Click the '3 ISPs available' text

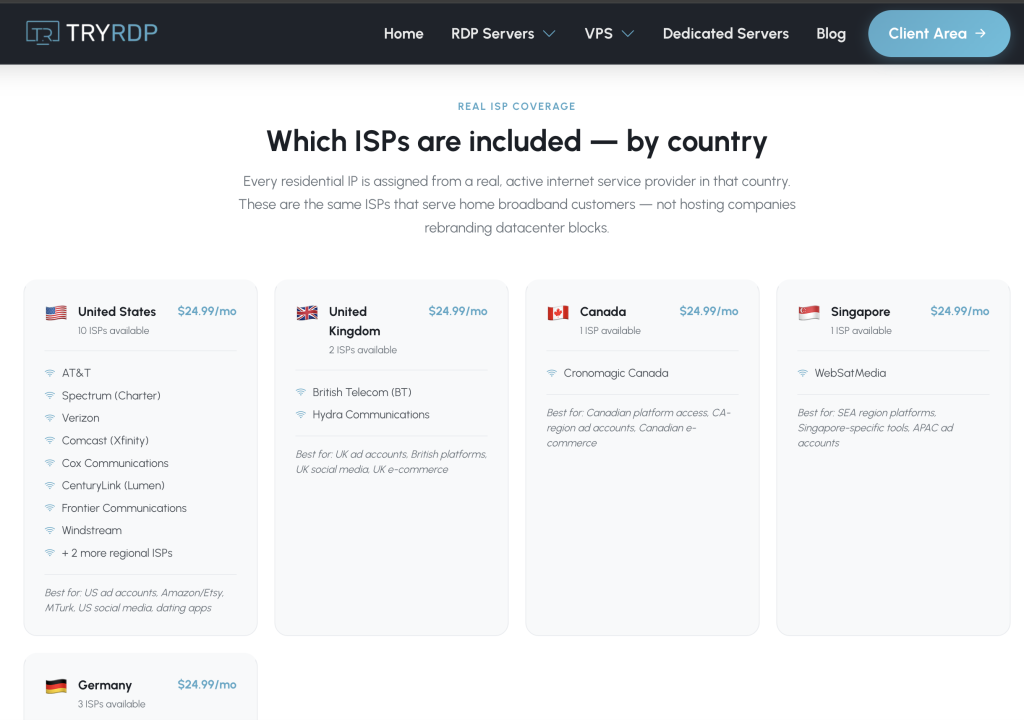pos(112,704)
